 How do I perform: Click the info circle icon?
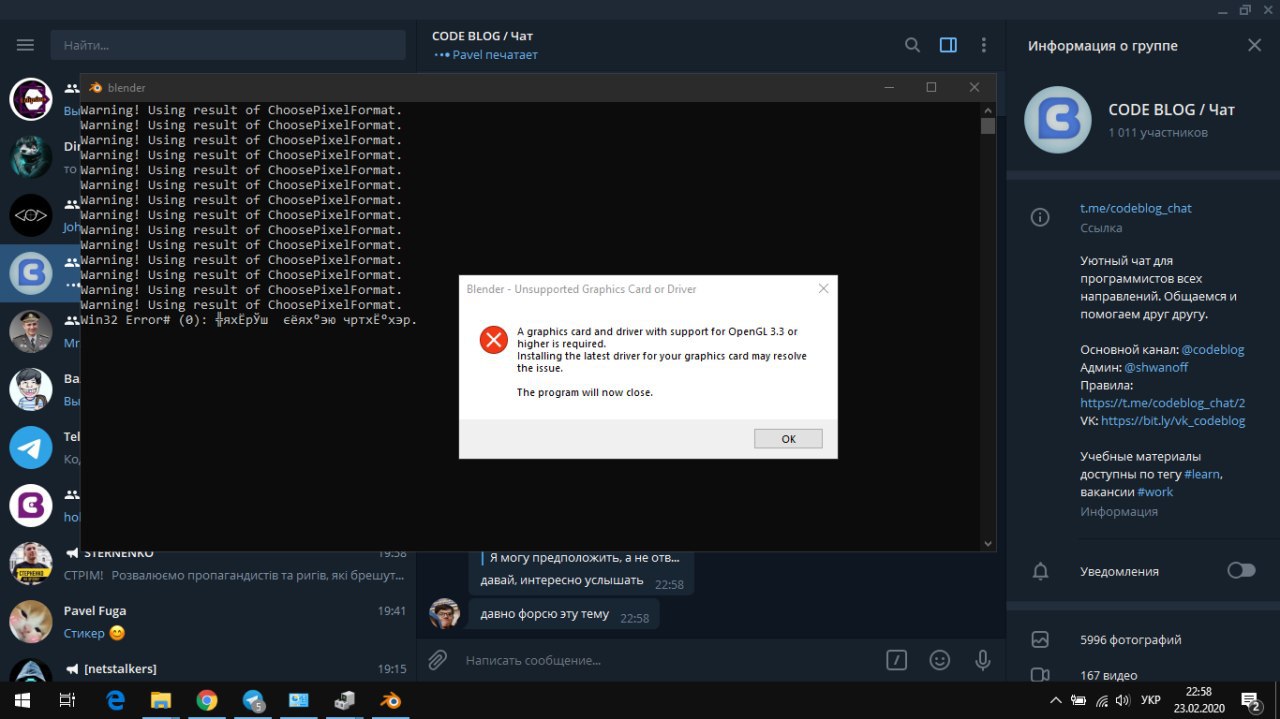pyautogui.click(x=1040, y=217)
